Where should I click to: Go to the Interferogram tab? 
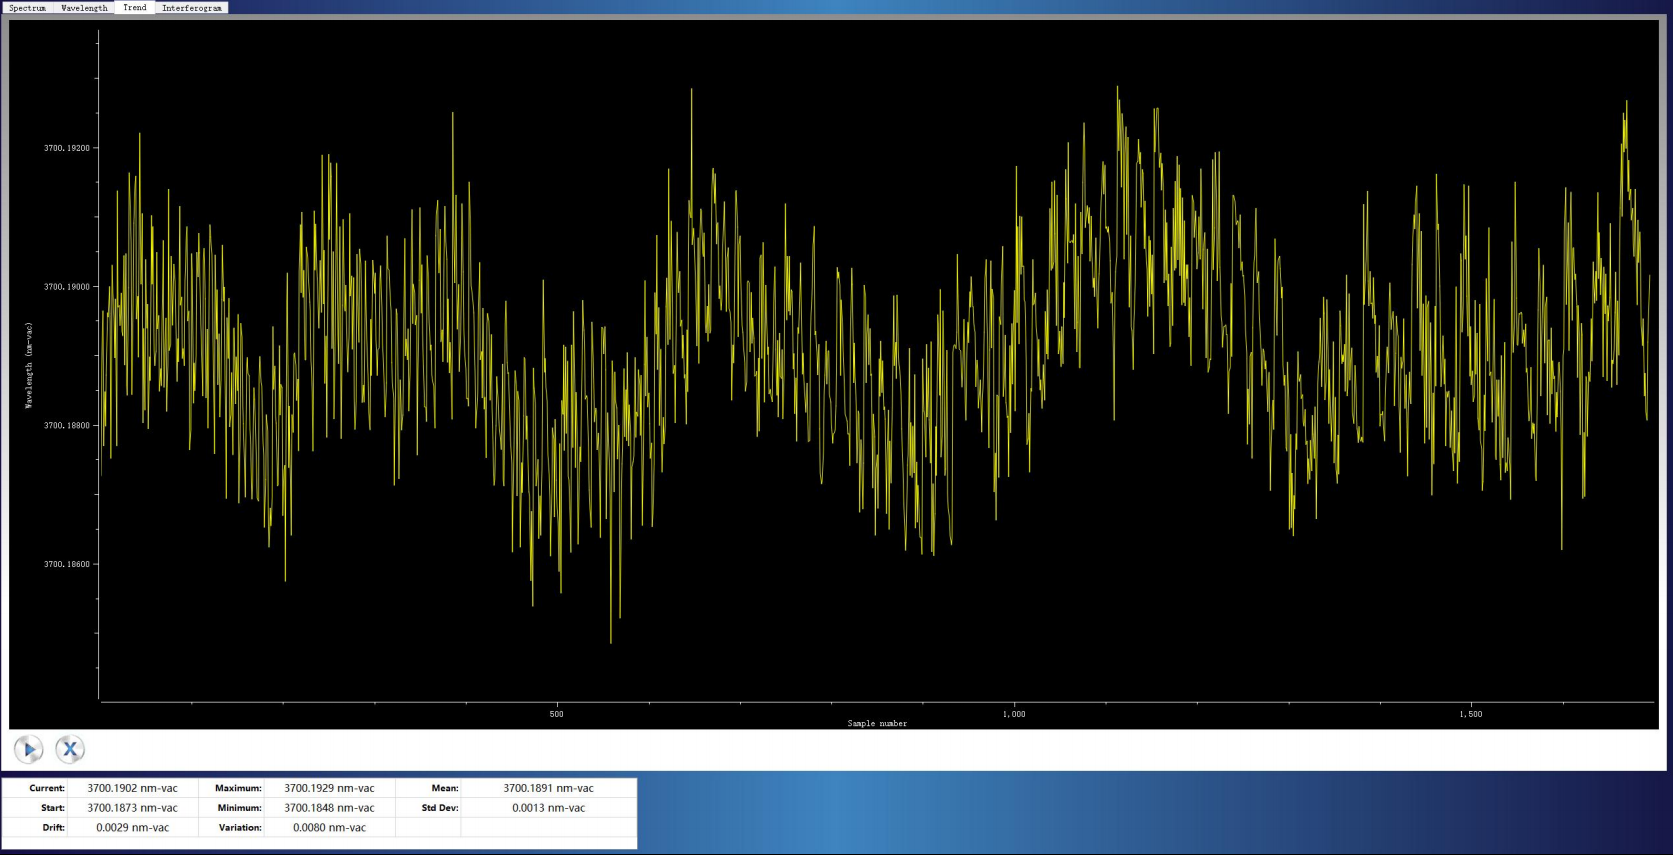[x=192, y=8]
